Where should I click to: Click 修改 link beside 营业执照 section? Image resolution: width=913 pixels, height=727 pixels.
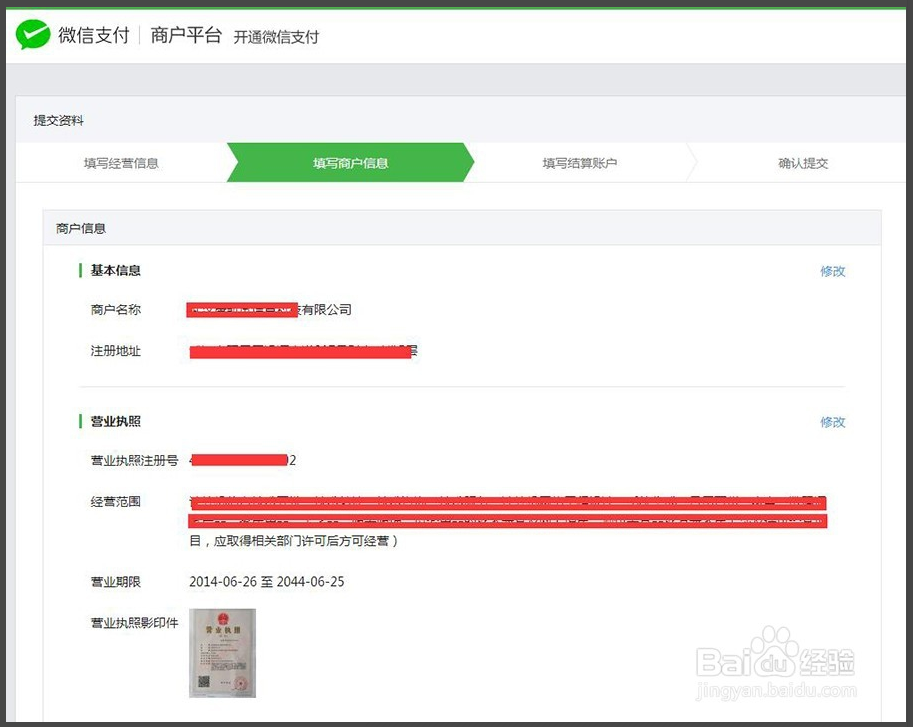point(833,422)
